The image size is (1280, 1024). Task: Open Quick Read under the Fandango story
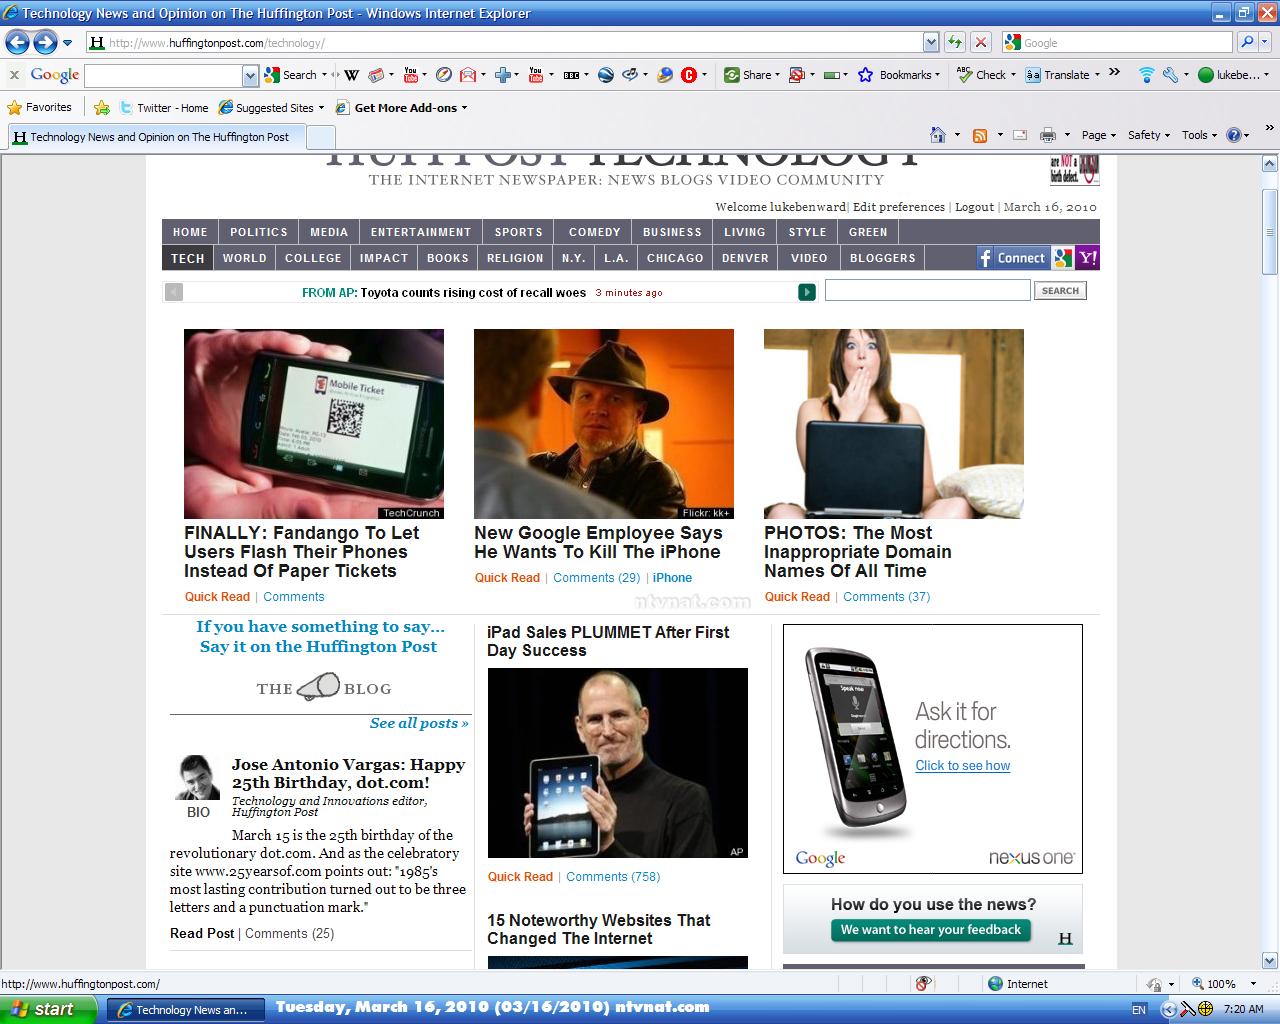point(217,597)
